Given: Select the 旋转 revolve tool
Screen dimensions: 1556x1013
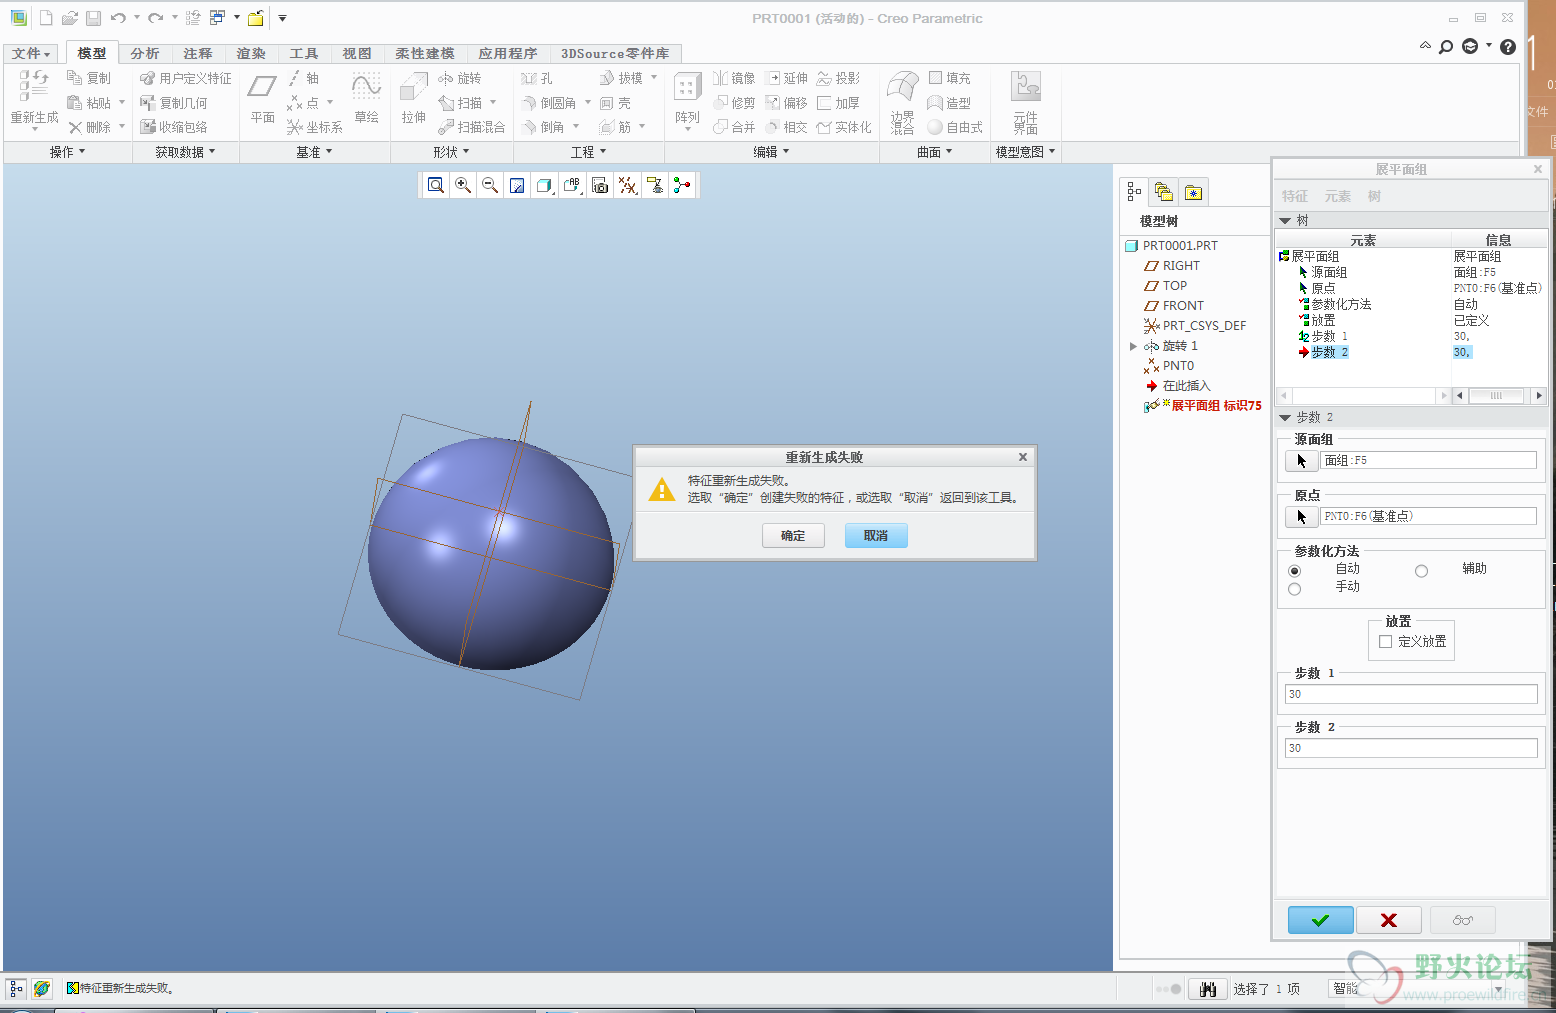Looking at the screenshot, I should click(x=460, y=78).
